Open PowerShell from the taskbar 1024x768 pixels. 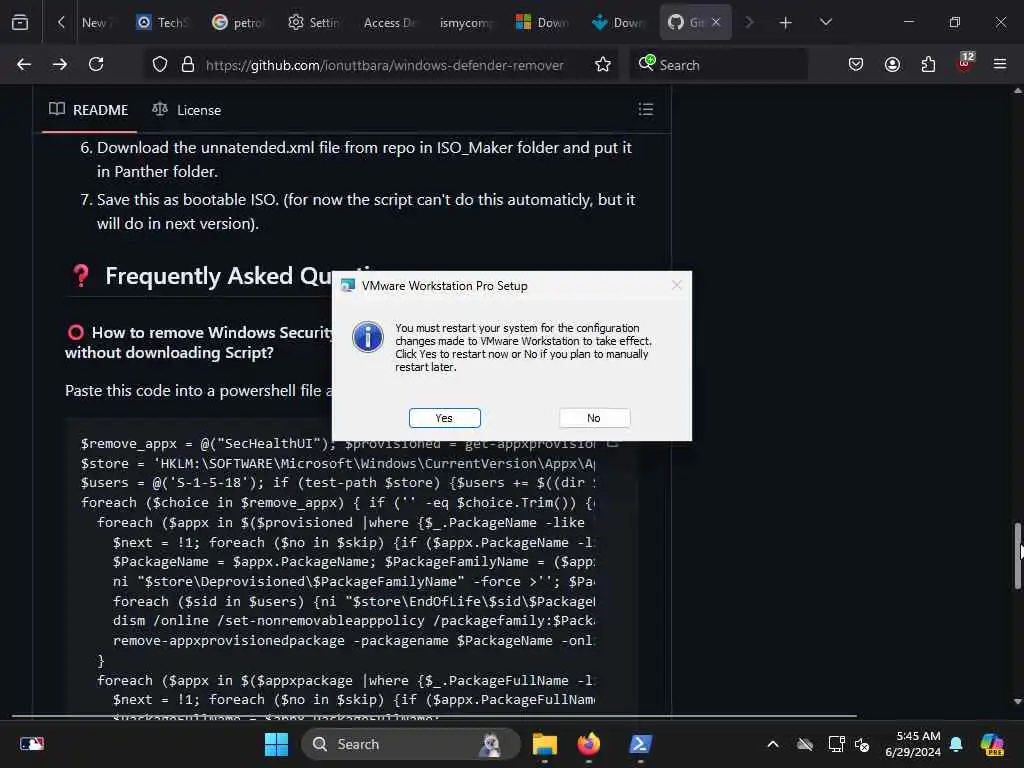(x=640, y=744)
